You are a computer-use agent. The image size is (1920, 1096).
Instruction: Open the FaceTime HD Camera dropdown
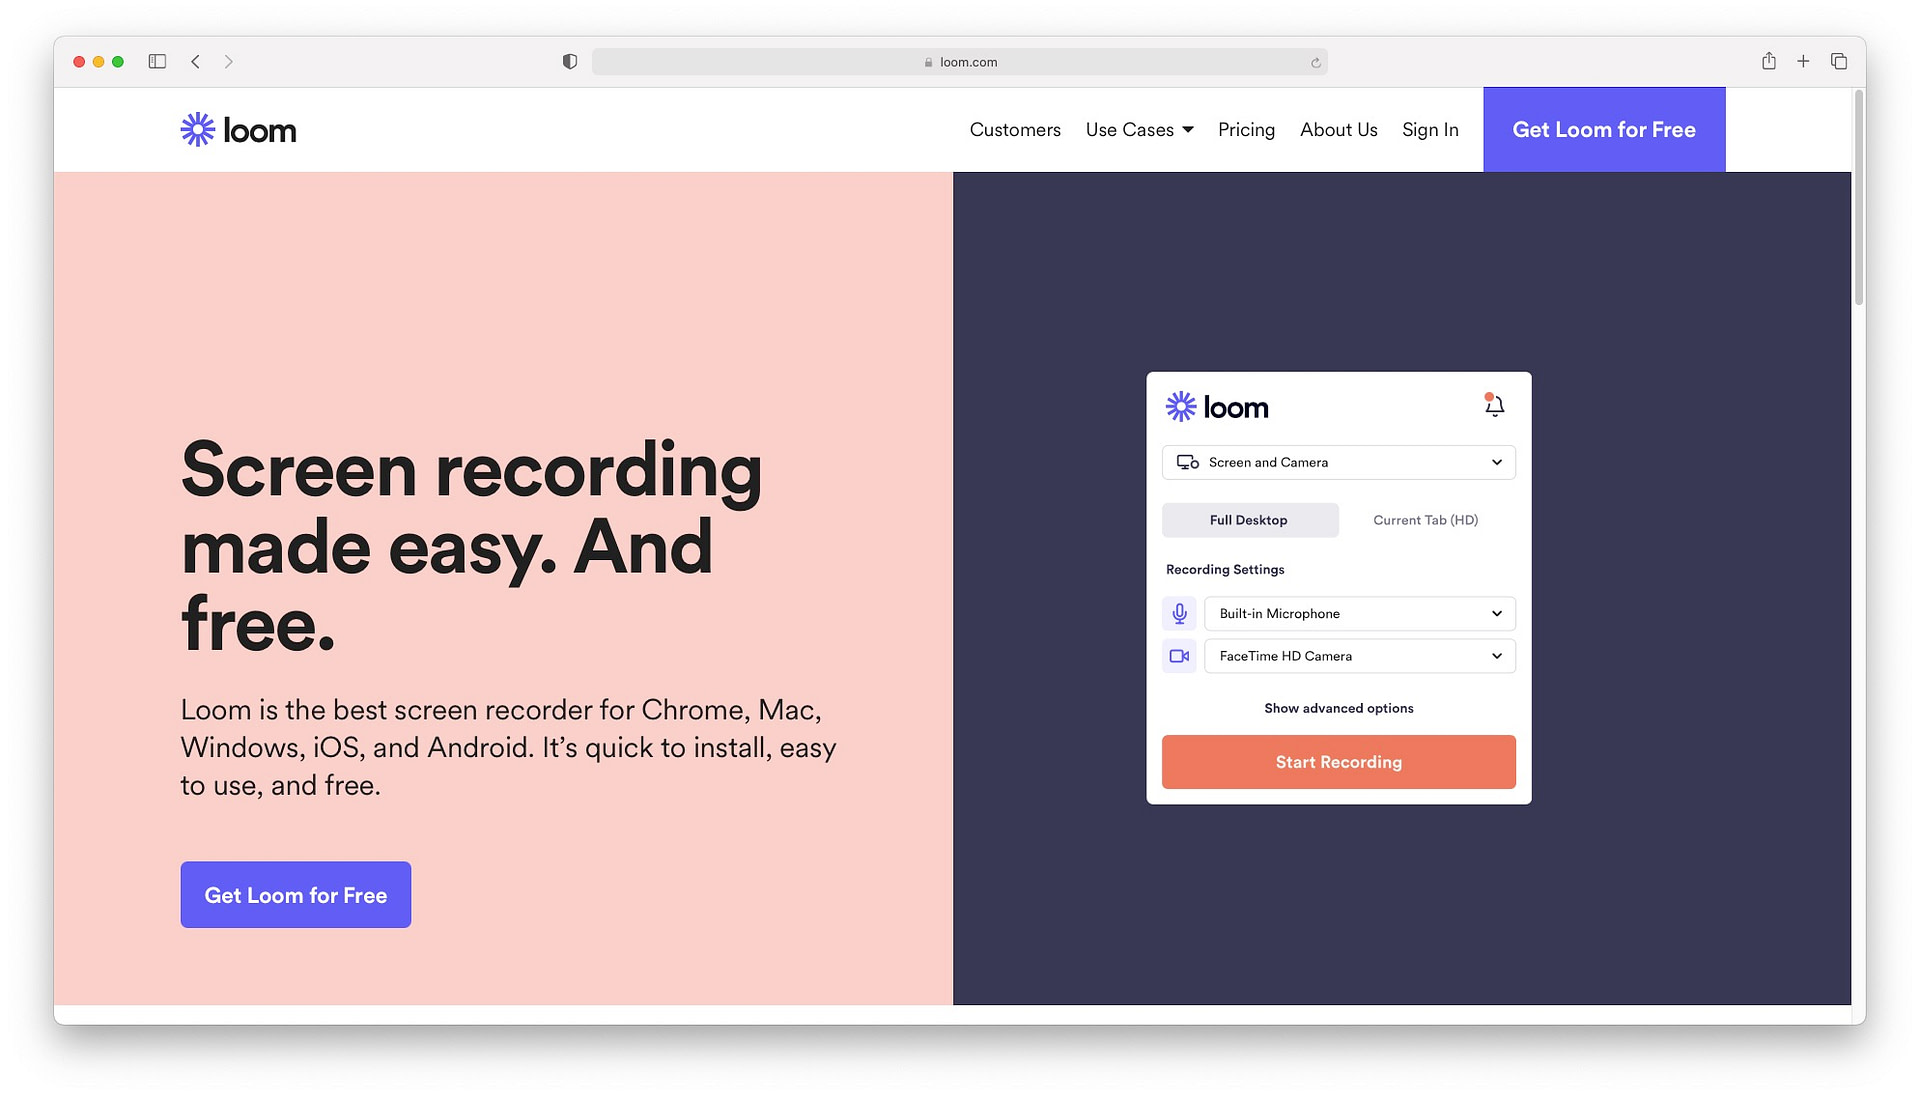(x=1495, y=655)
